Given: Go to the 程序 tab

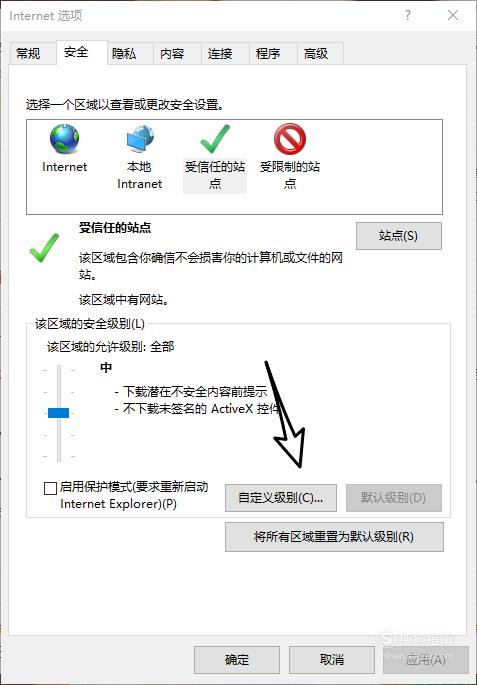Looking at the screenshot, I should click(268, 53).
